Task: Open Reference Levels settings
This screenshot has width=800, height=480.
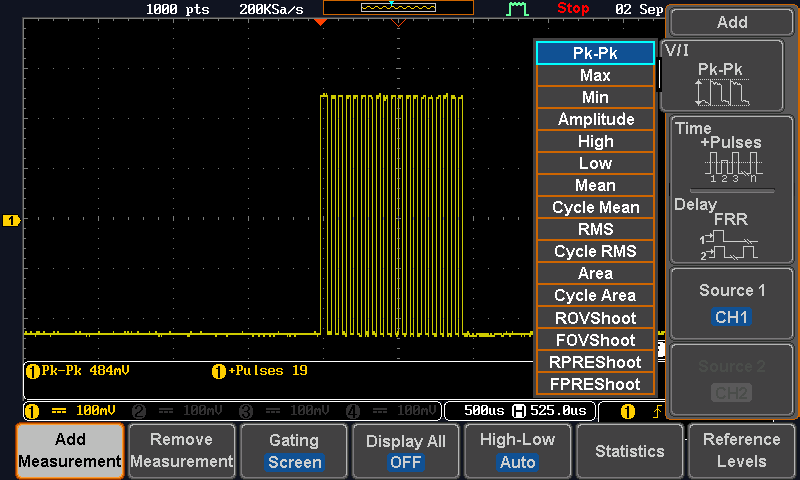Action: click(x=741, y=451)
